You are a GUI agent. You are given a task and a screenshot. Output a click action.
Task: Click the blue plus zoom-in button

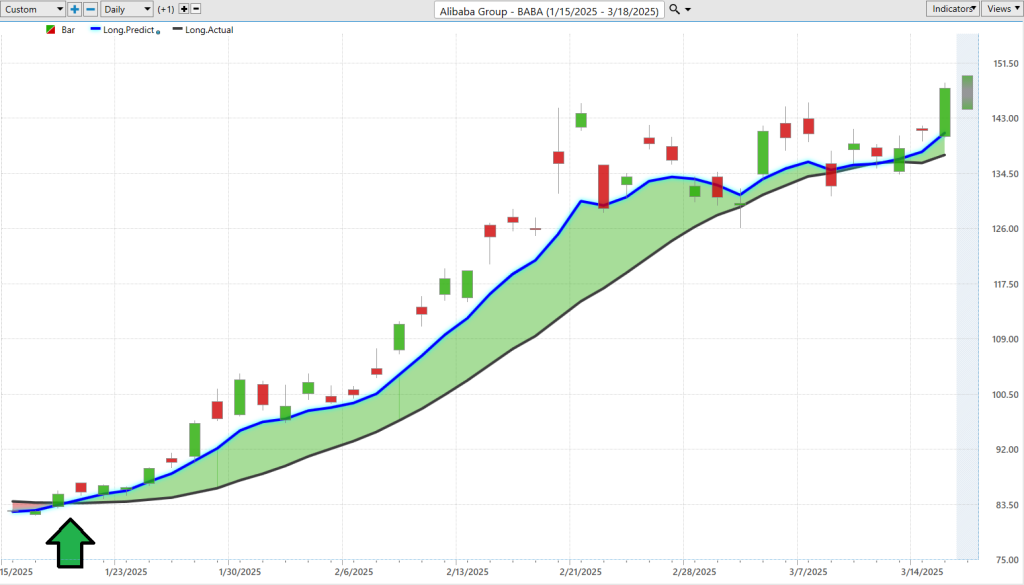(75, 9)
